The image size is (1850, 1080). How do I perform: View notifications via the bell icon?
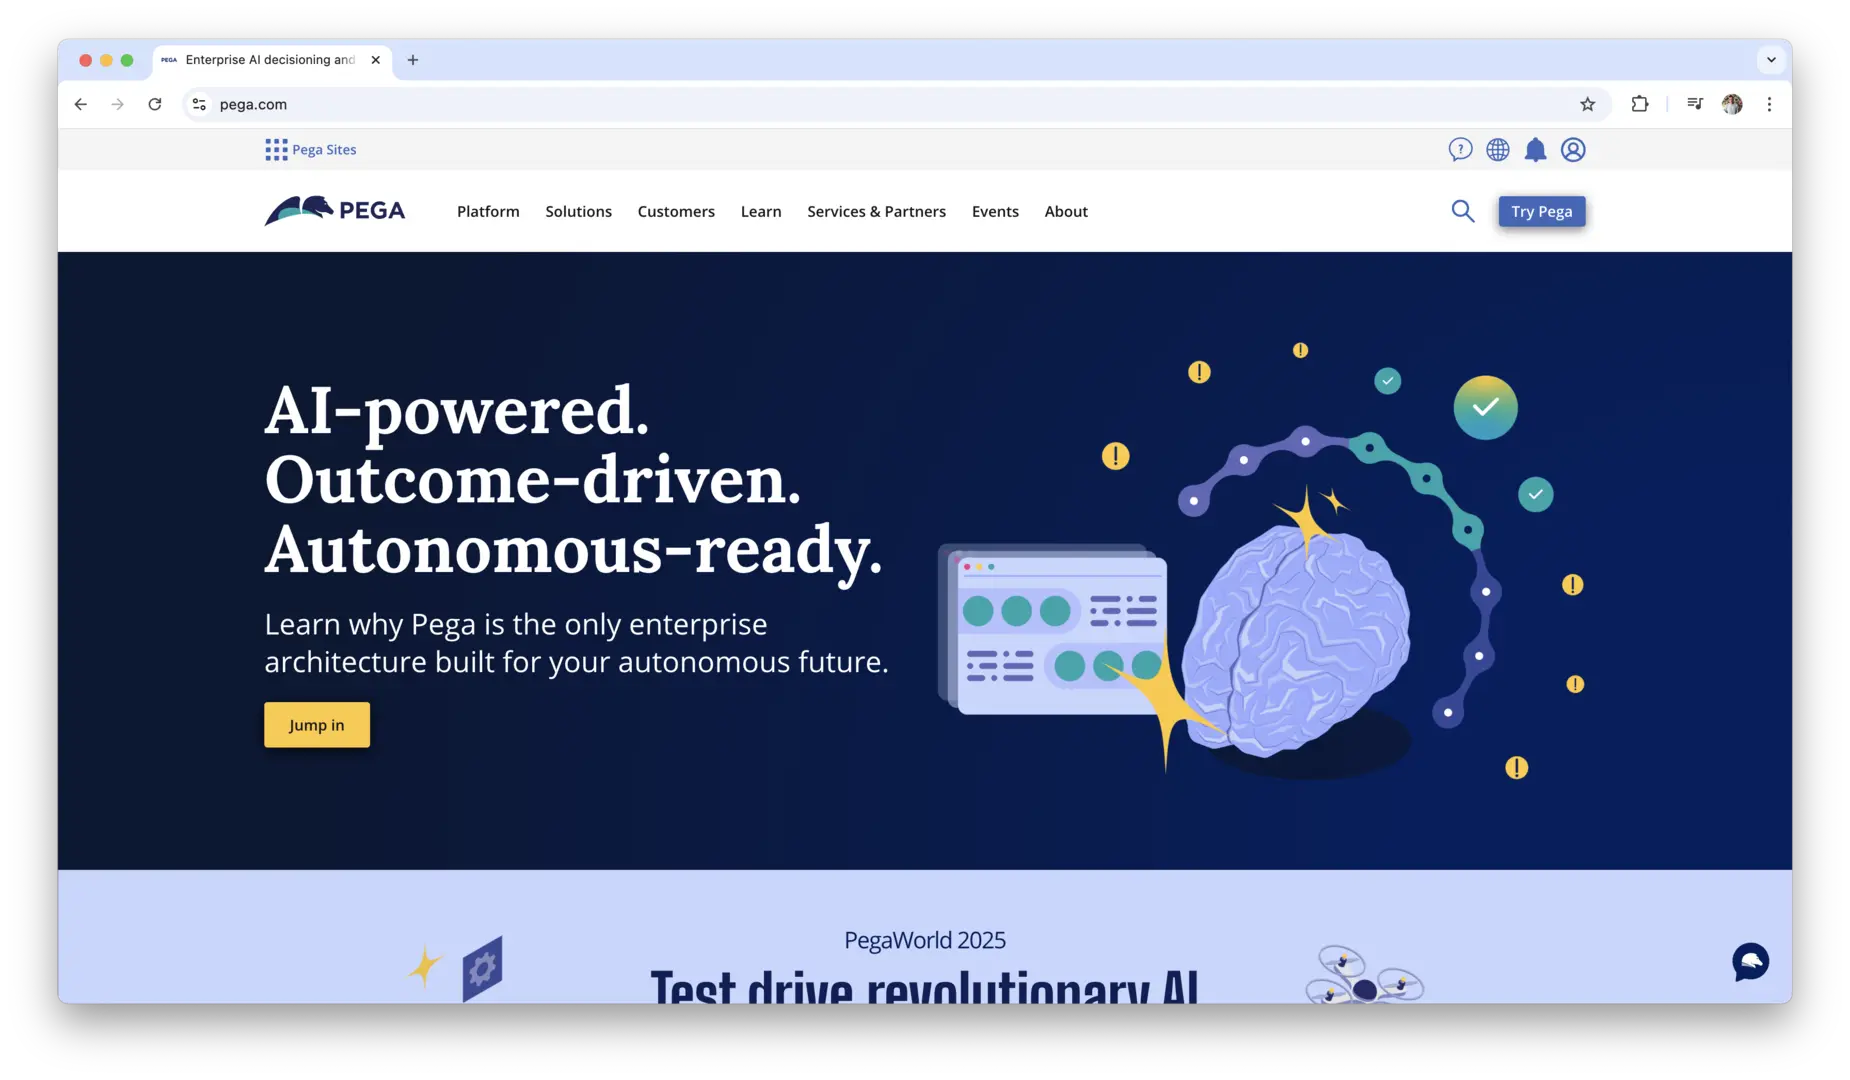click(1535, 150)
